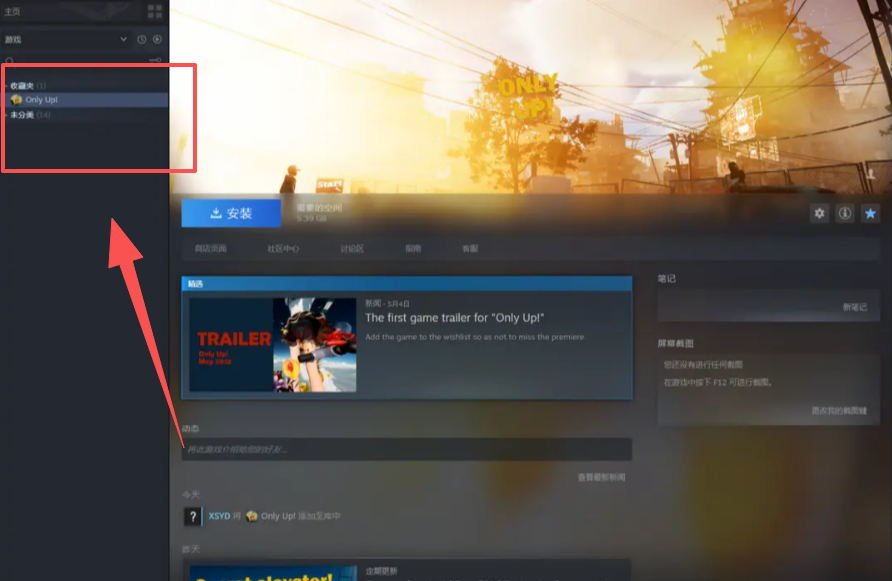Select Only Up! in the game list

[x=41, y=100]
